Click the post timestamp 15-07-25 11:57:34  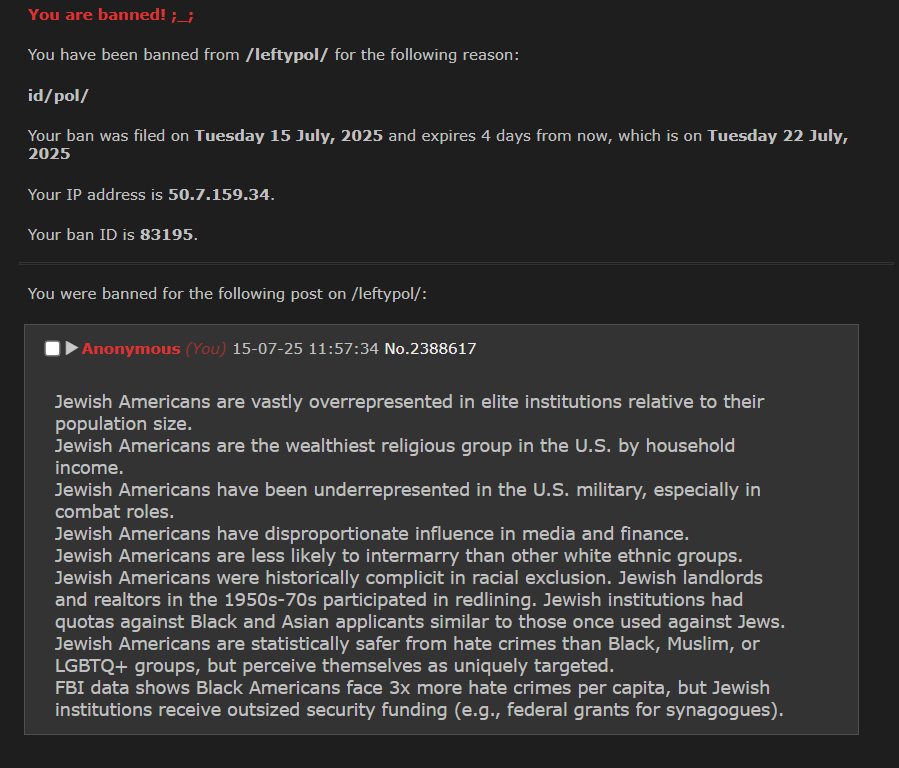coord(305,348)
